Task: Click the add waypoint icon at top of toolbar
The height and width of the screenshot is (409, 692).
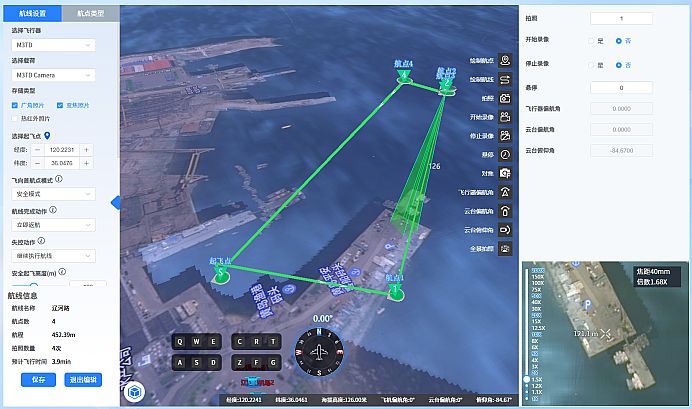Action: (x=505, y=60)
